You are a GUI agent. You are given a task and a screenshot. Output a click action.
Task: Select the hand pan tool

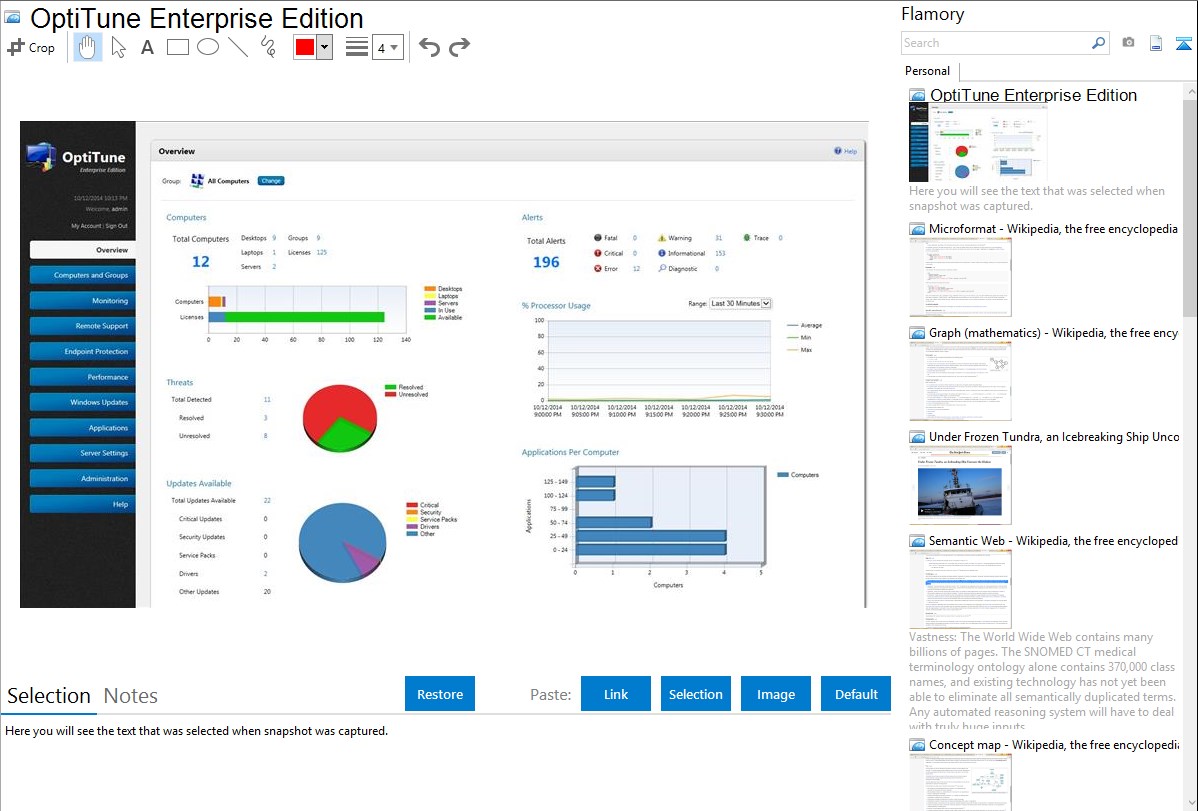[x=87, y=47]
